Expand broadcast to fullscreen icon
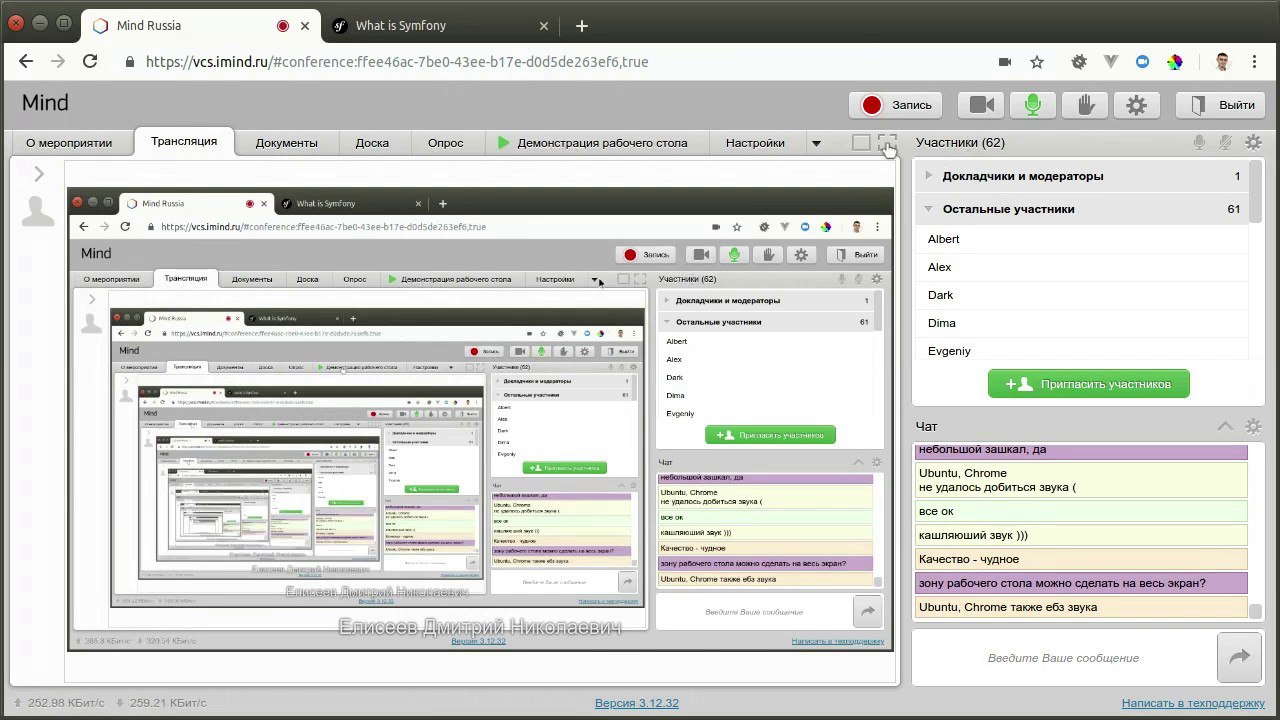Viewport: 1280px width, 720px height. tap(887, 143)
